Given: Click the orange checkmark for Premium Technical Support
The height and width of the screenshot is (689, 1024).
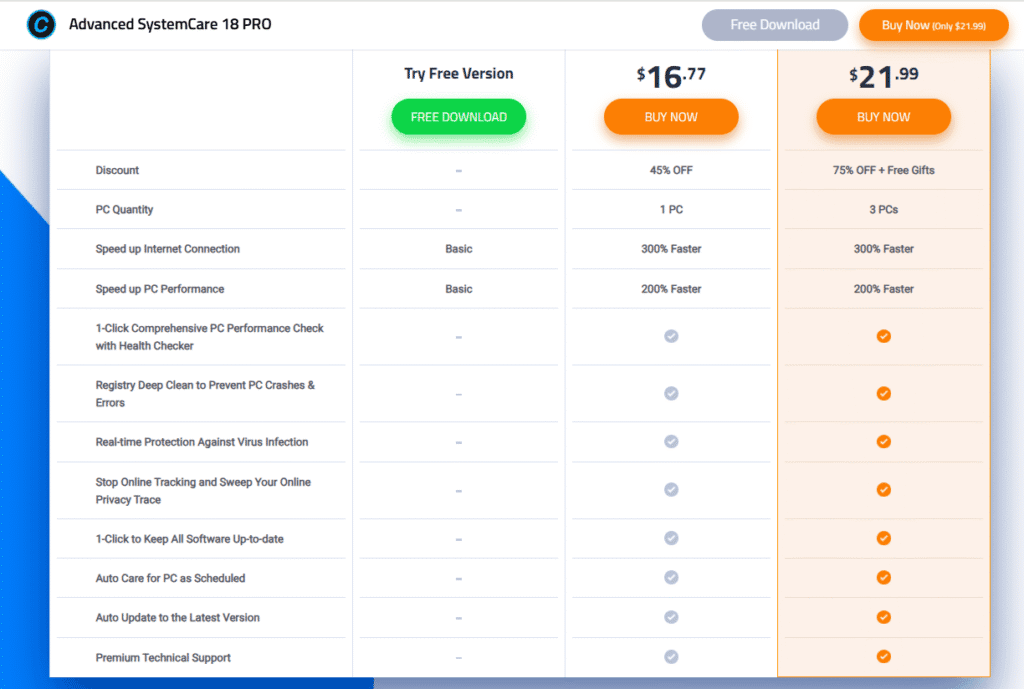Looking at the screenshot, I should pos(884,657).
